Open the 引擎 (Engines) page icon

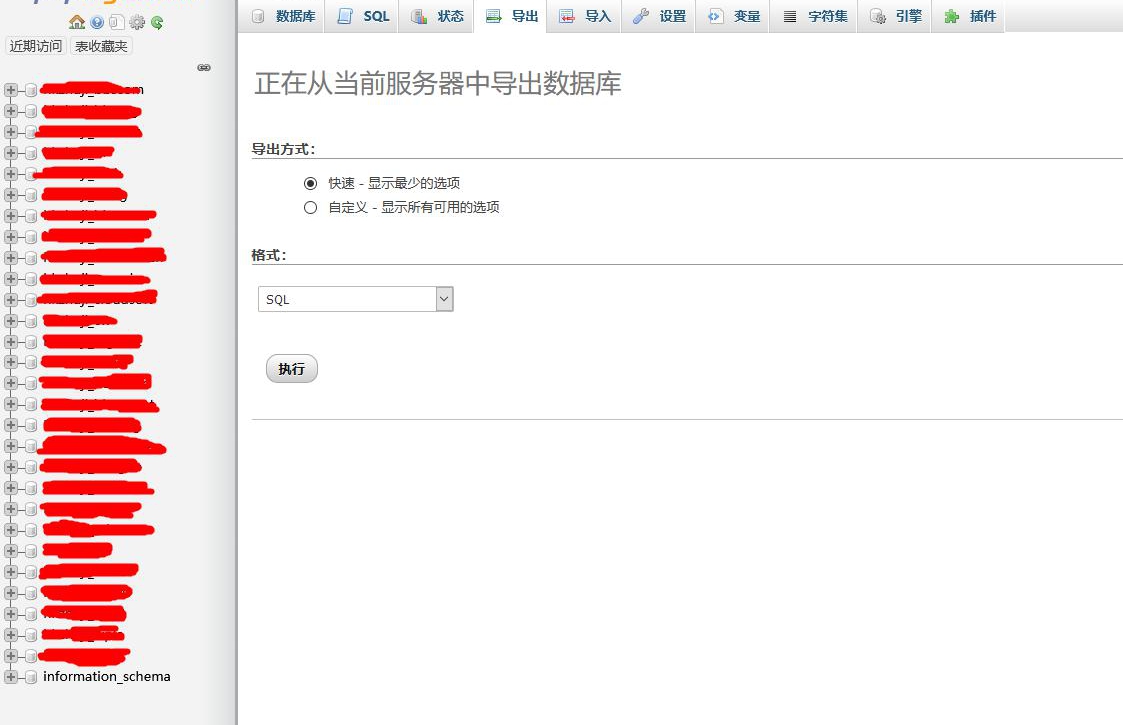pyautogui.click(x=895, y=16)
